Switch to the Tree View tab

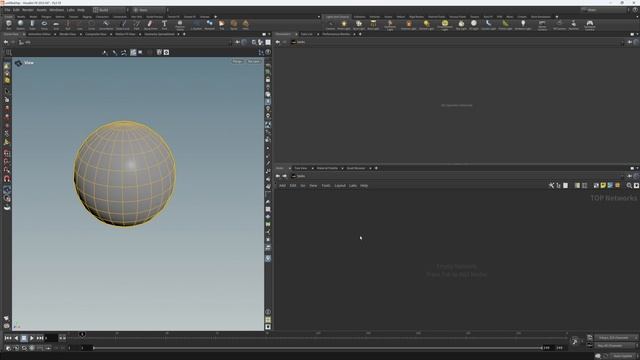(301, 168)
